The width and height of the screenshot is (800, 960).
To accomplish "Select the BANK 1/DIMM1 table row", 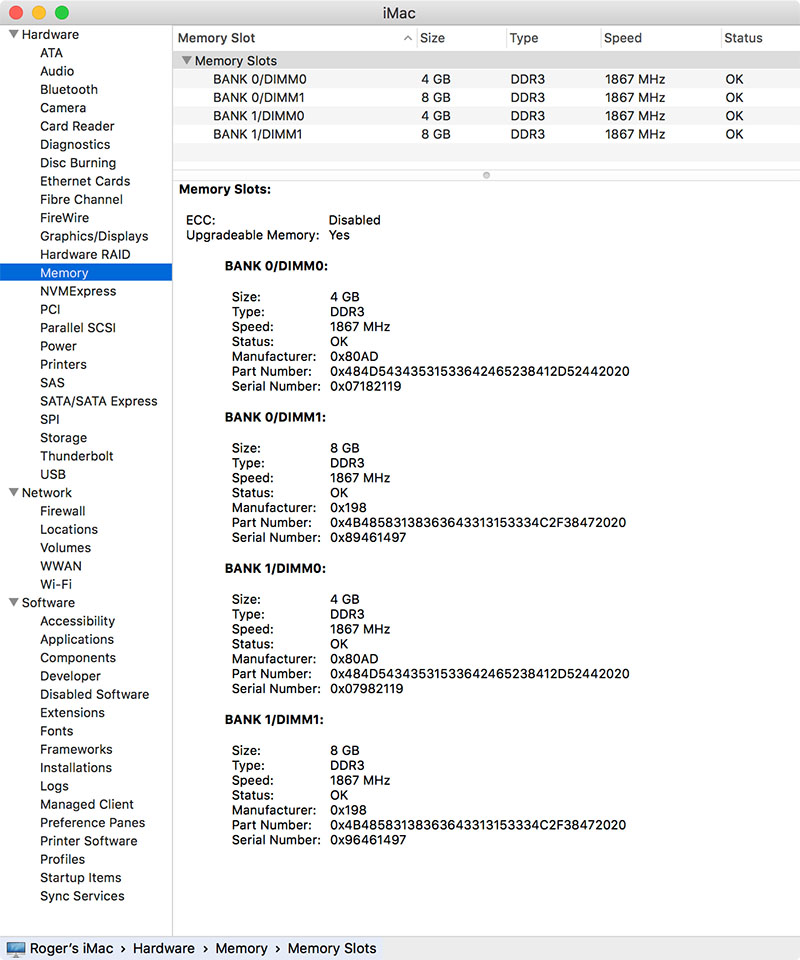I will pyautogui.click(x=487, y=134).
